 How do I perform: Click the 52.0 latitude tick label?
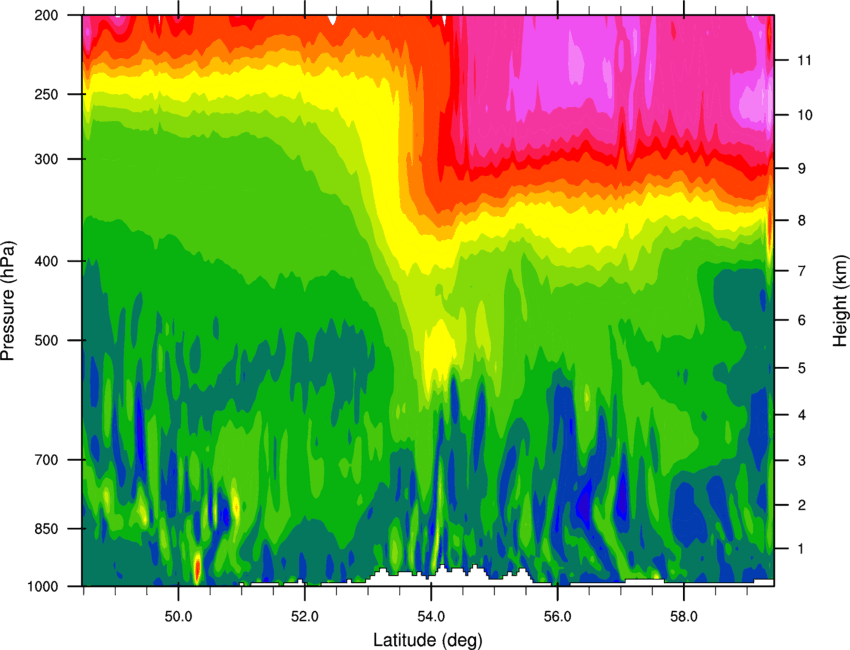[305, 617]
